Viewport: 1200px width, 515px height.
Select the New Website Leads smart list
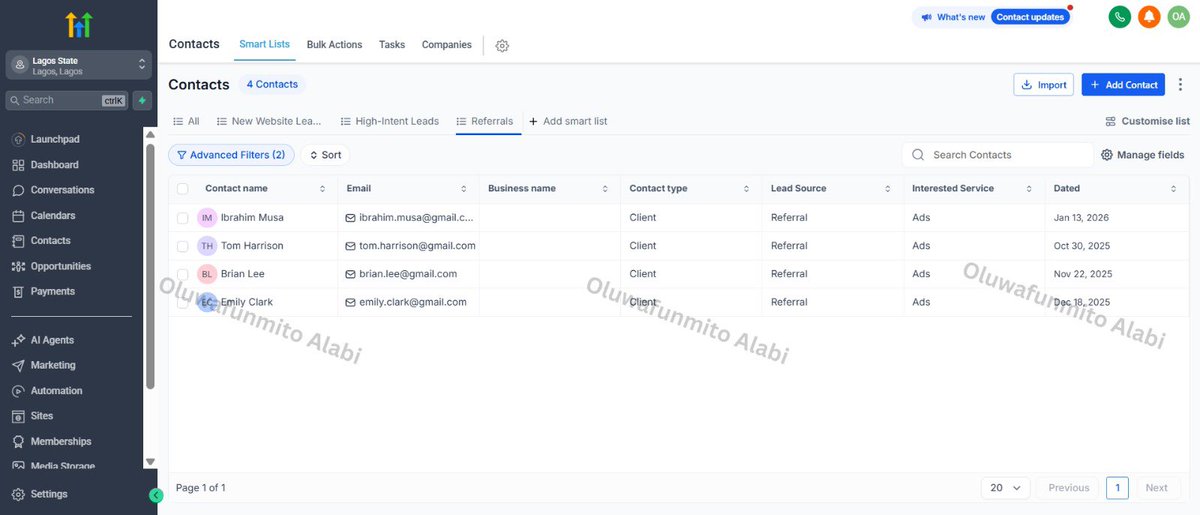pyautogui.click(x=269, y=121)
